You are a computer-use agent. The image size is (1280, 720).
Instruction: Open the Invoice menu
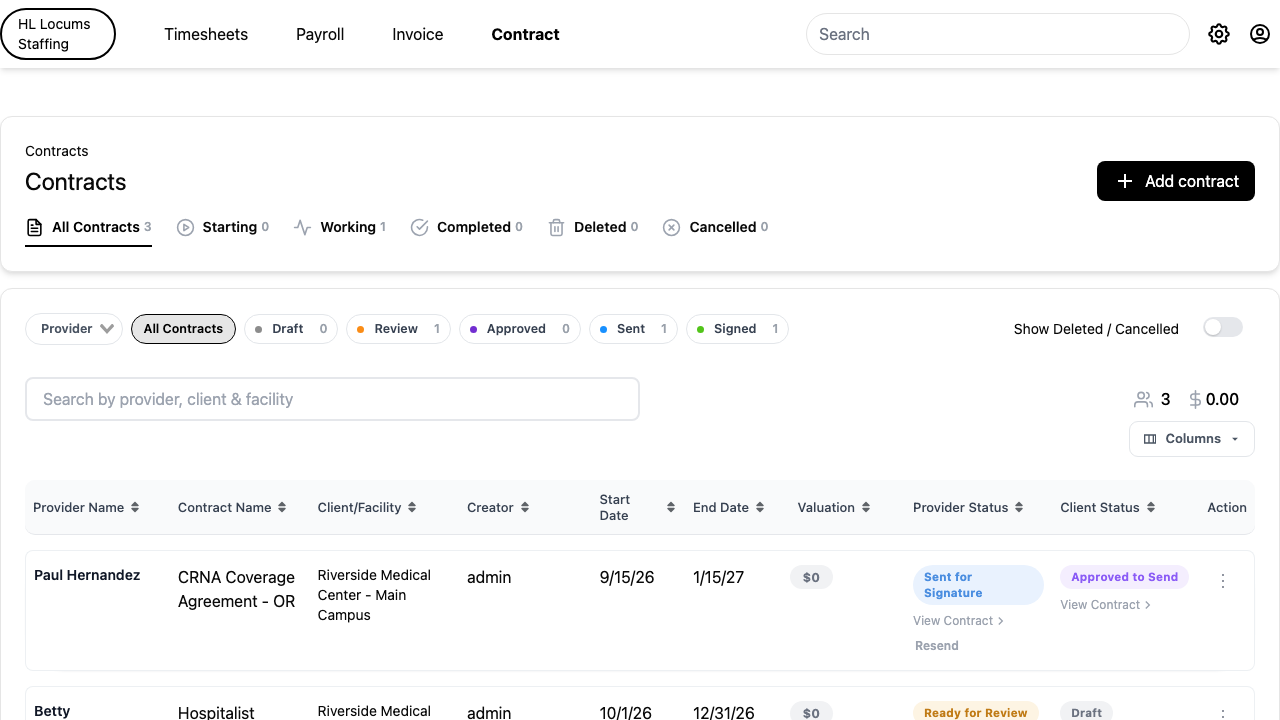418,34
